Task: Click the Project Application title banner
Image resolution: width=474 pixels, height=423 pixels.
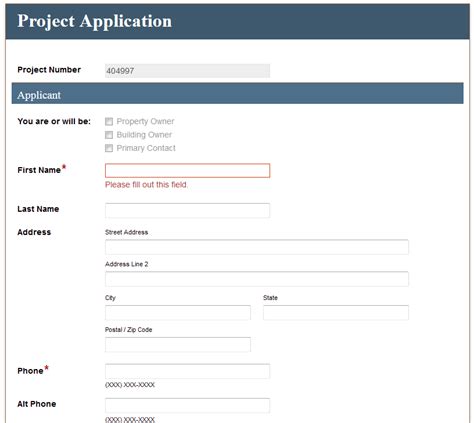Action: (x=237, y=22)
